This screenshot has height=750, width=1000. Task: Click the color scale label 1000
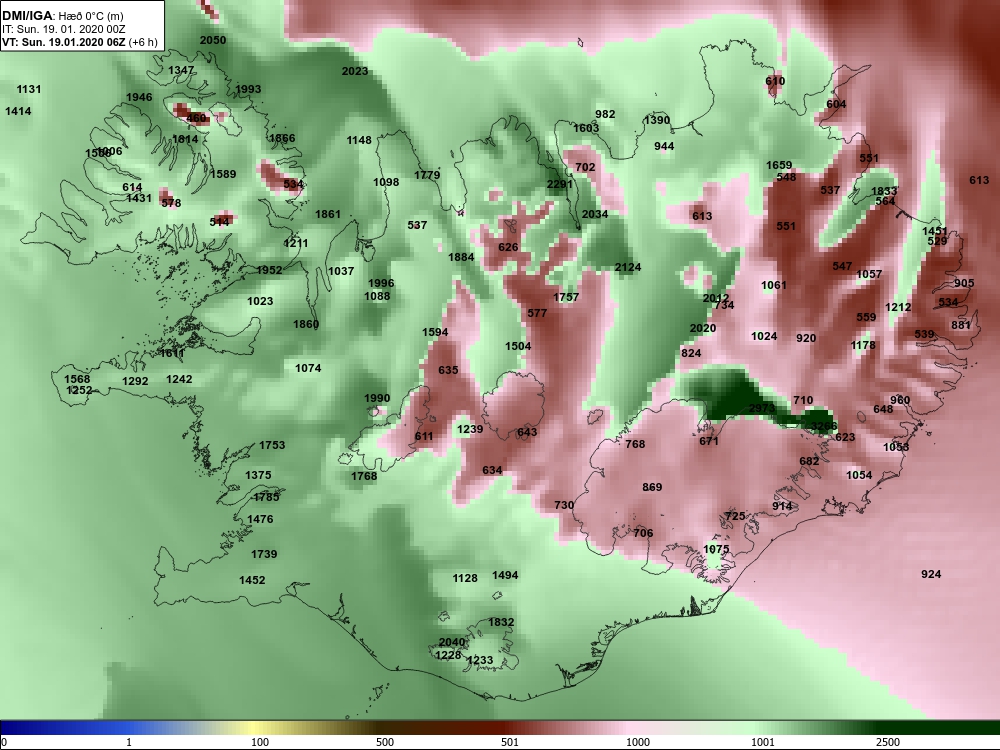638,742
